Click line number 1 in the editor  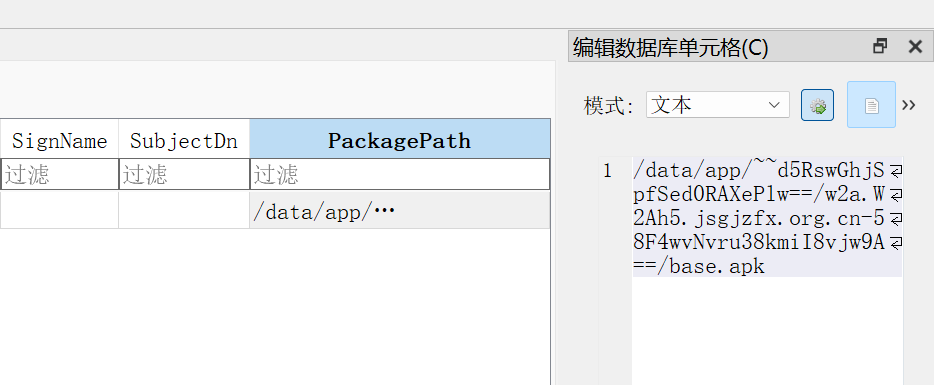[607, 171]
